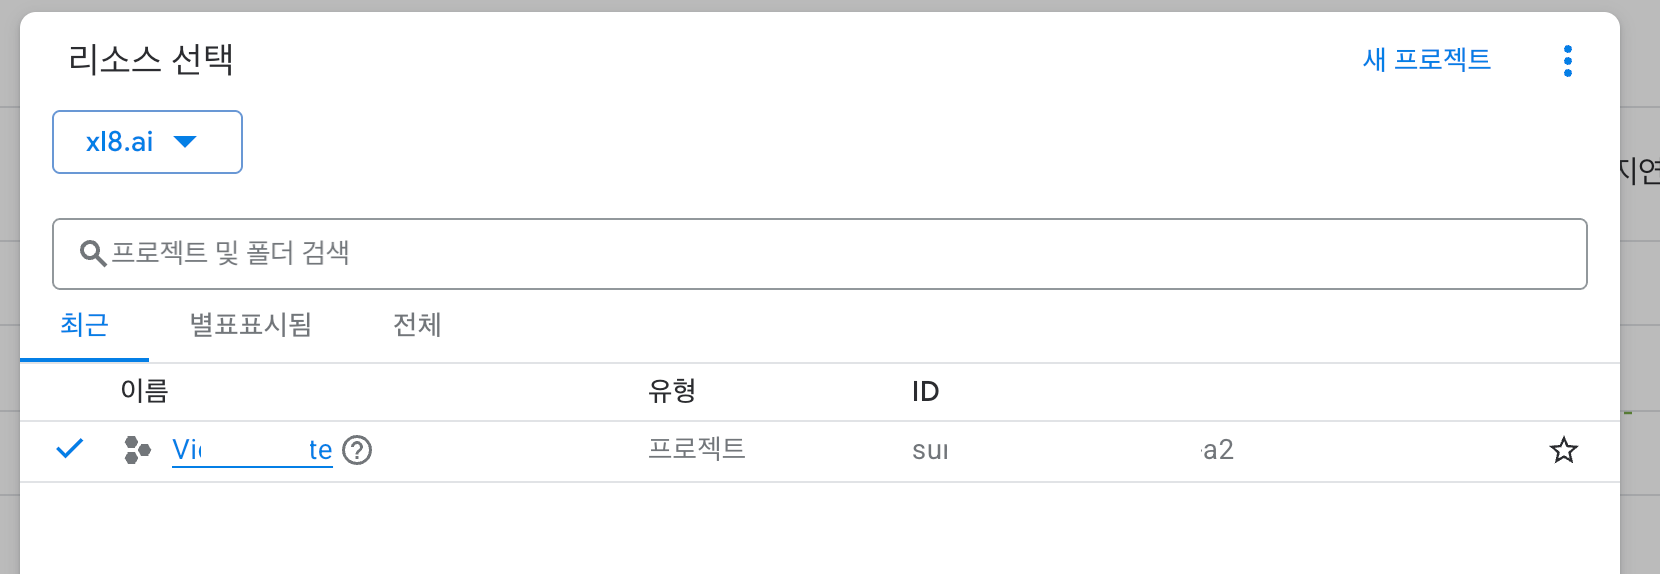Select the 프로젝트 type cell in the row
The image size is (1660, 574).
(697, 449)
